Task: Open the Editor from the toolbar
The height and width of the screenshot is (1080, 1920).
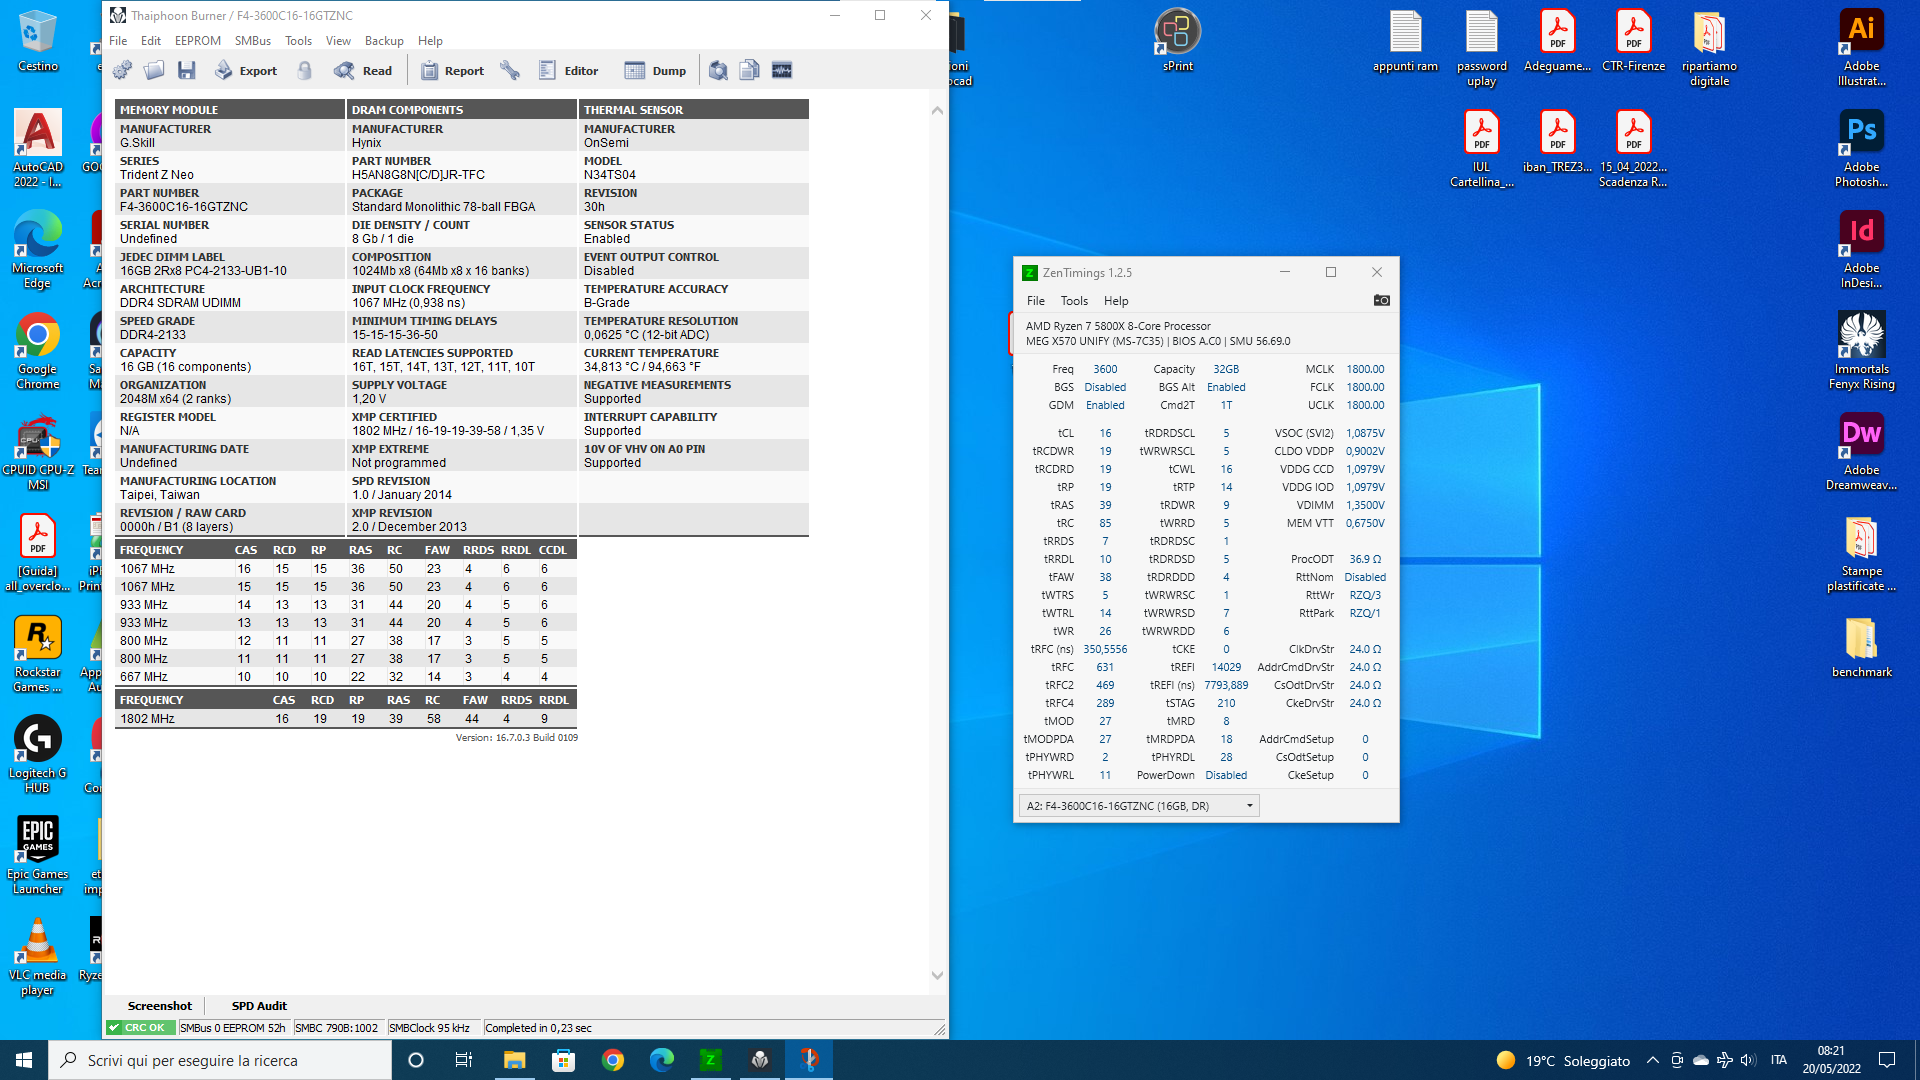Action: coord(568,70)
